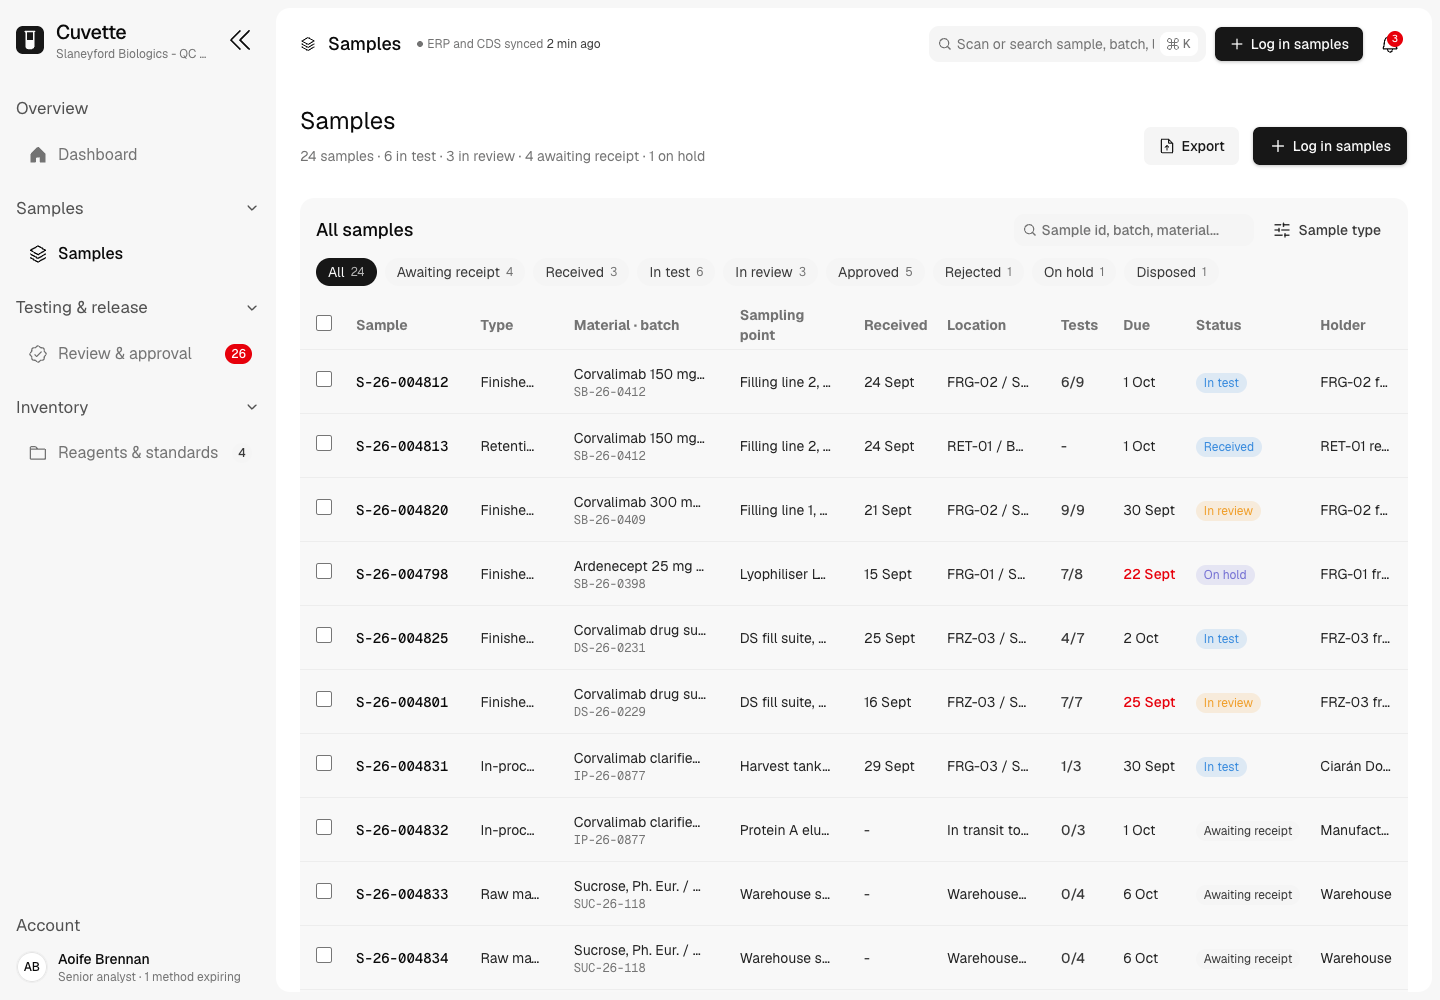This screenshot has height=1000, width=1440.
Task: Select the Disposed filter tab
Action: pyautogui.click(x=1171, y=272)
